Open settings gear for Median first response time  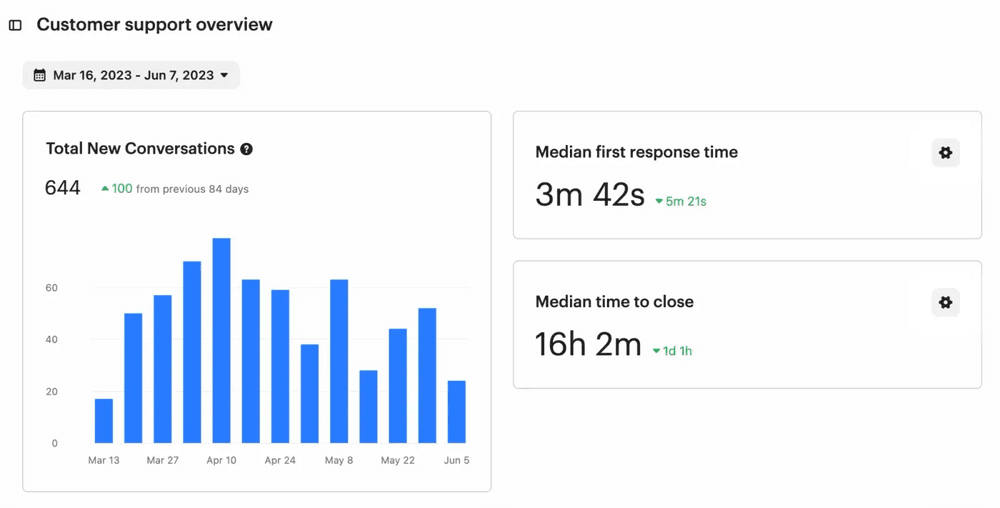945,153
